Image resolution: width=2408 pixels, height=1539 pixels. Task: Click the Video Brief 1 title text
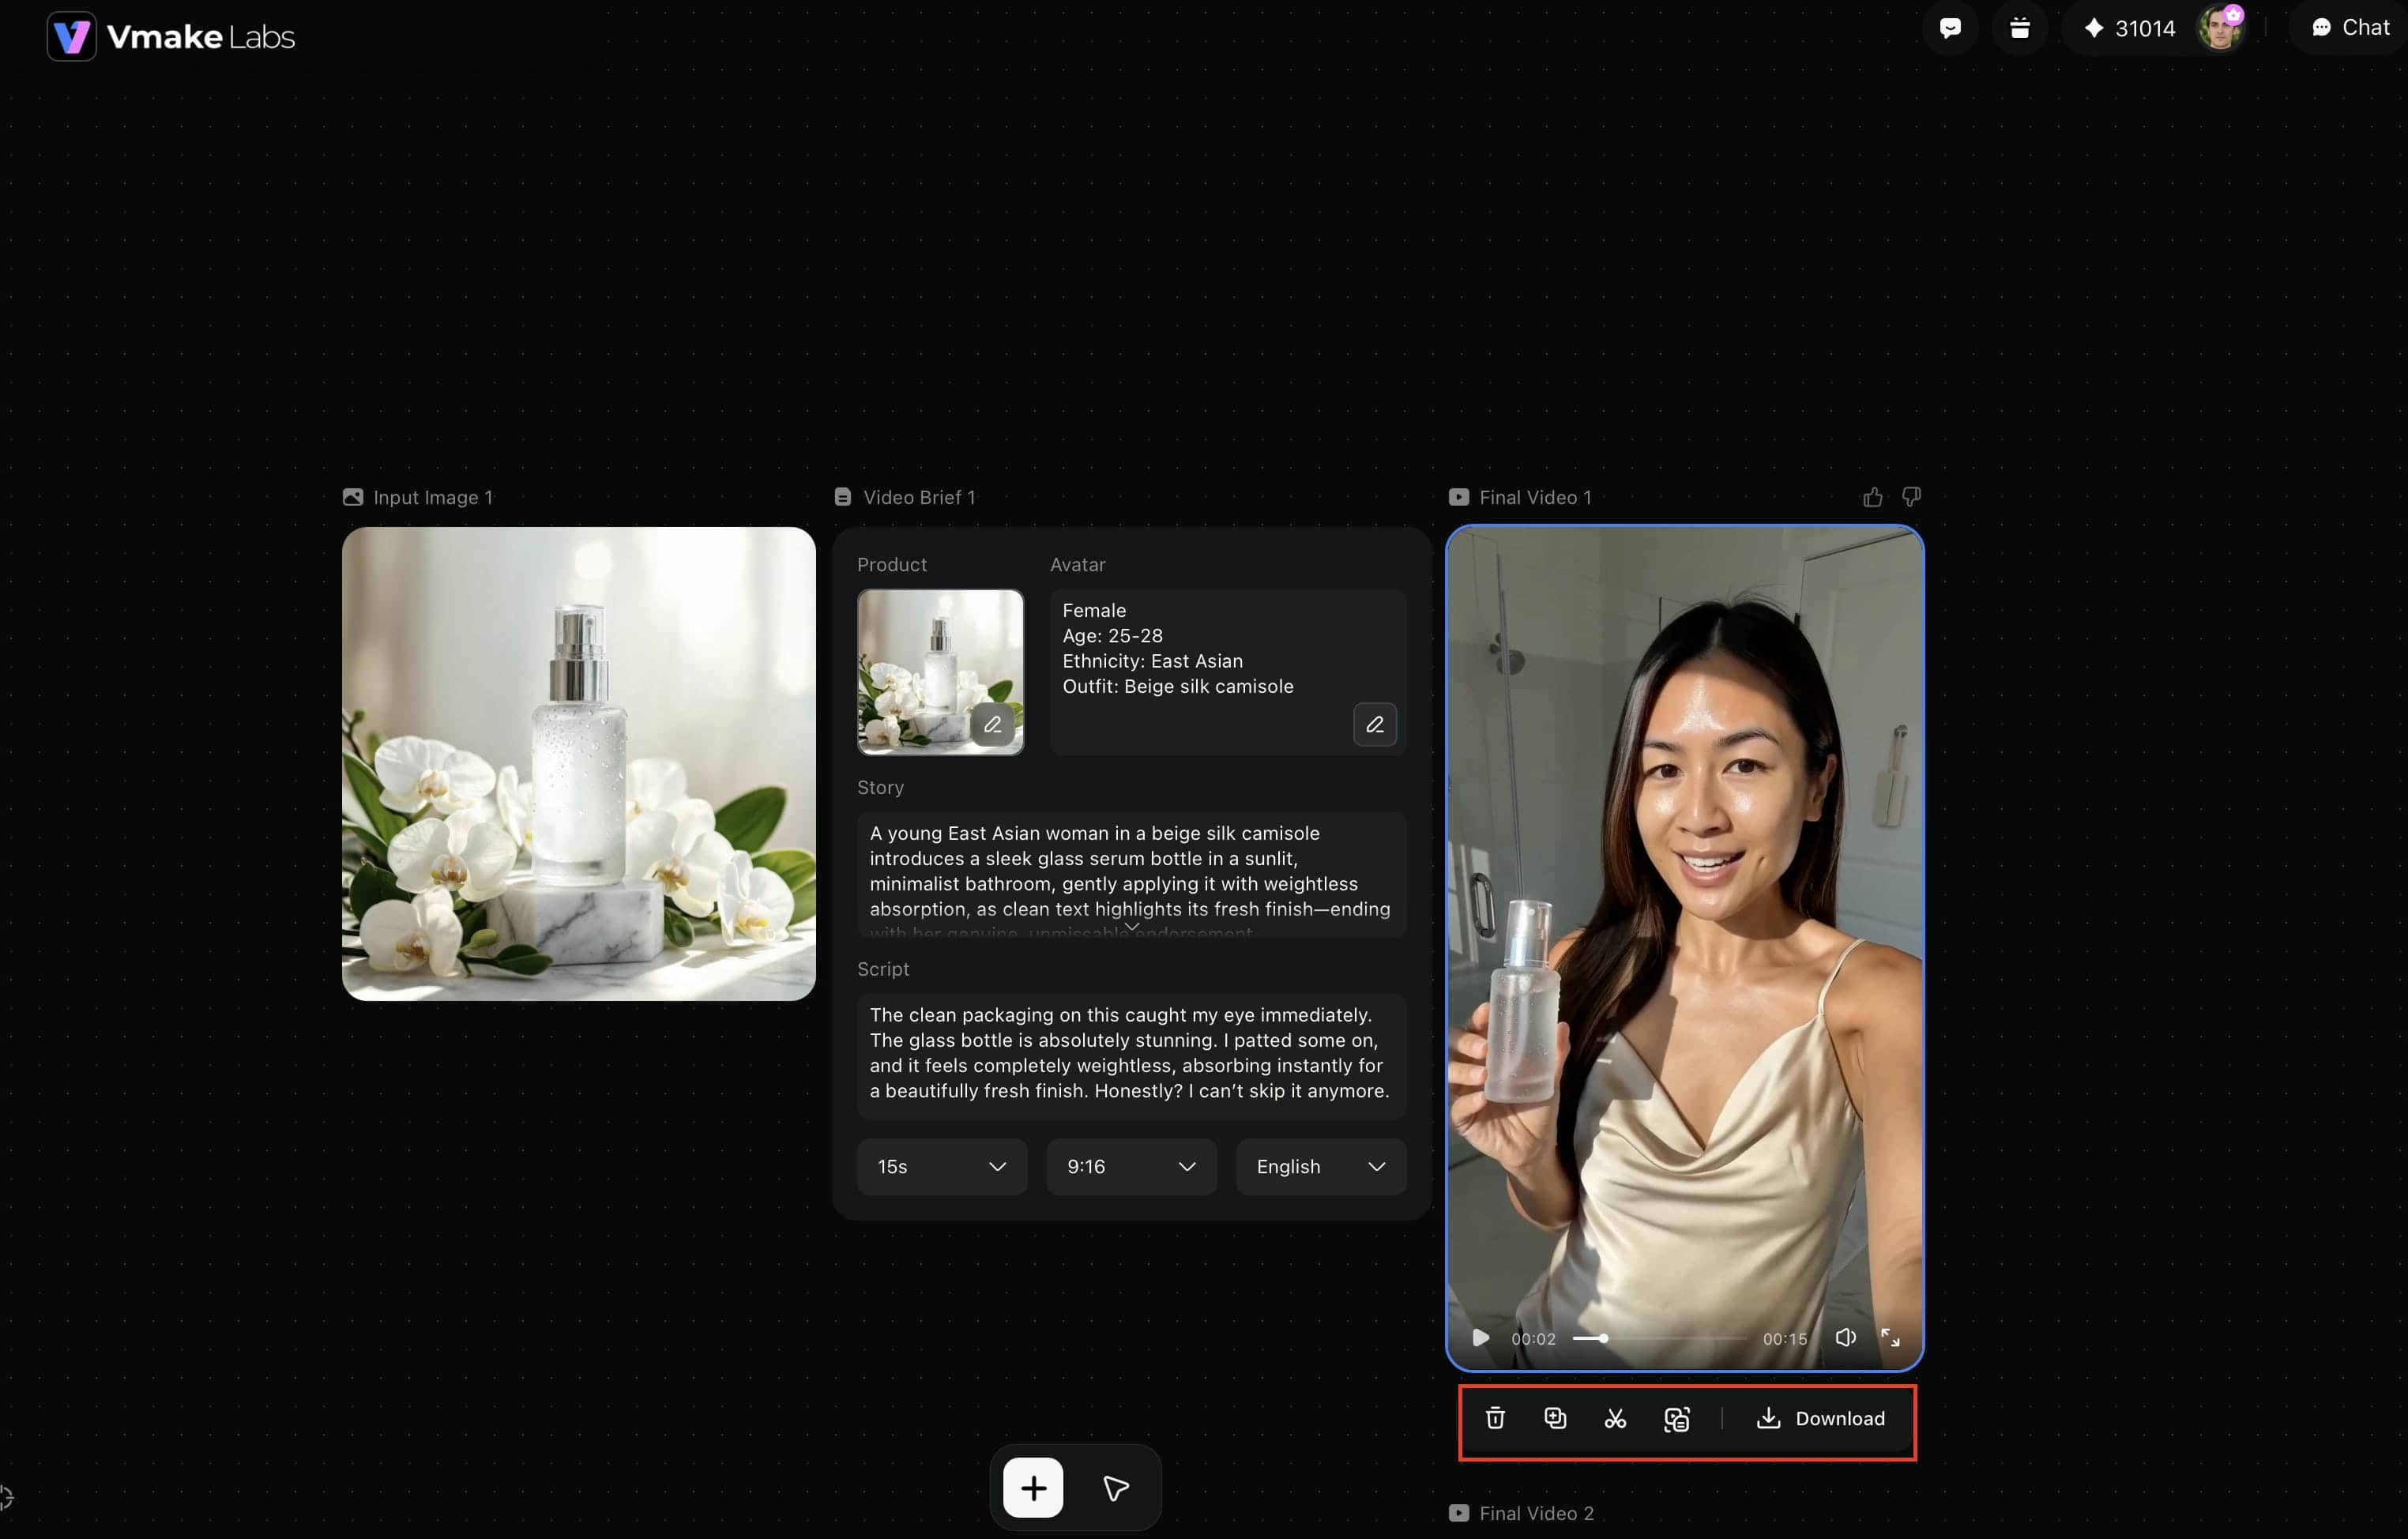tap(919, 497)
